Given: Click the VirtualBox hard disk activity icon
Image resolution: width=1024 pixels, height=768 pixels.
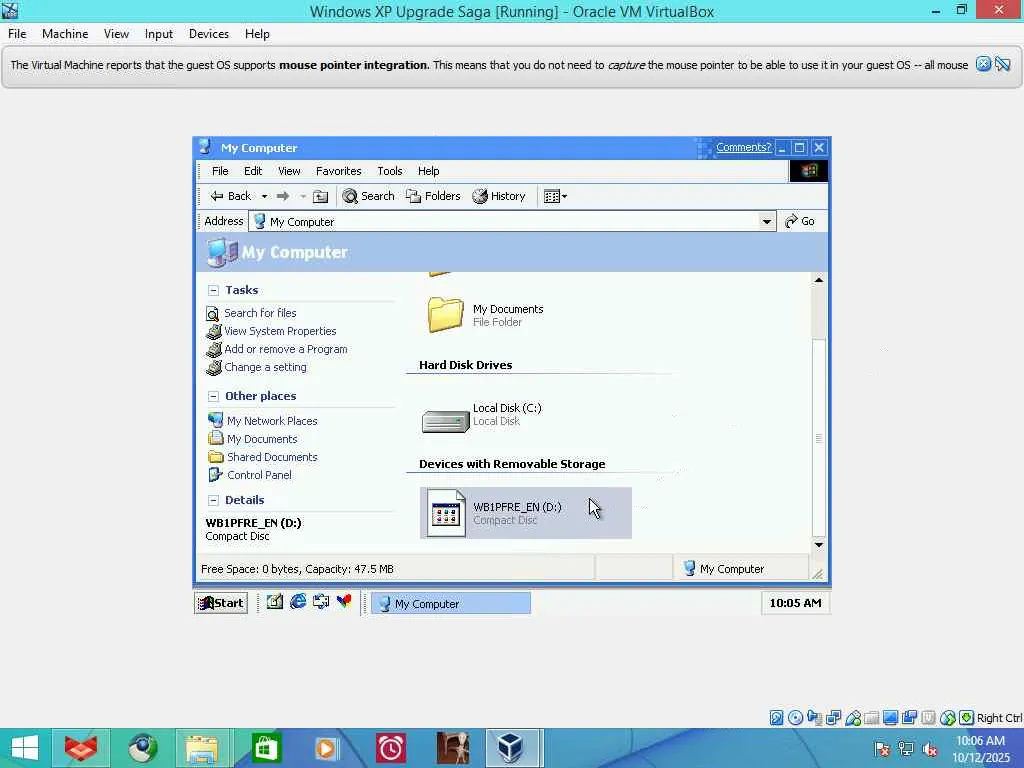Looking at the screenshot, I should pos(776,718).
